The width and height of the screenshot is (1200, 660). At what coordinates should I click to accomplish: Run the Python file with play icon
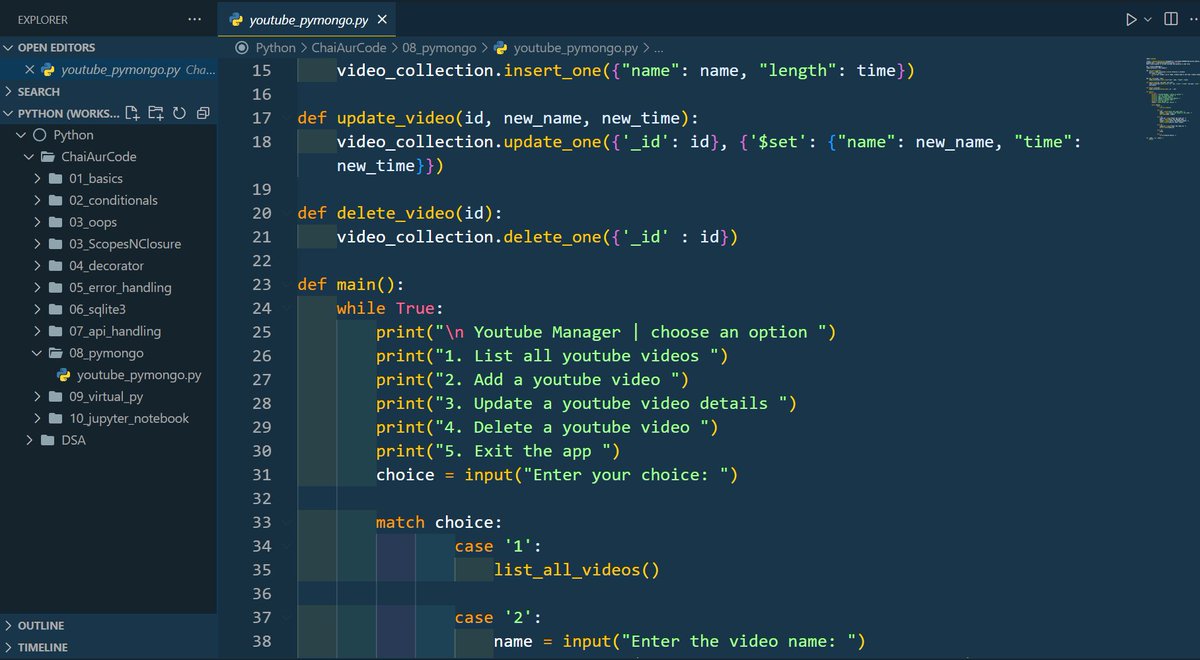[x=1131, y=19]
